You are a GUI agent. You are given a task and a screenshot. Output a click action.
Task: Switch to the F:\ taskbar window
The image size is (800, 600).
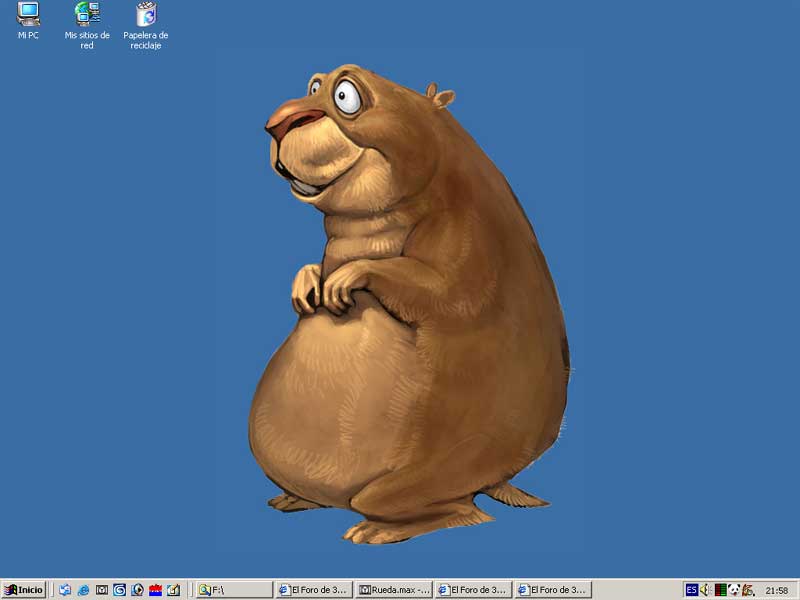[234, 590]
